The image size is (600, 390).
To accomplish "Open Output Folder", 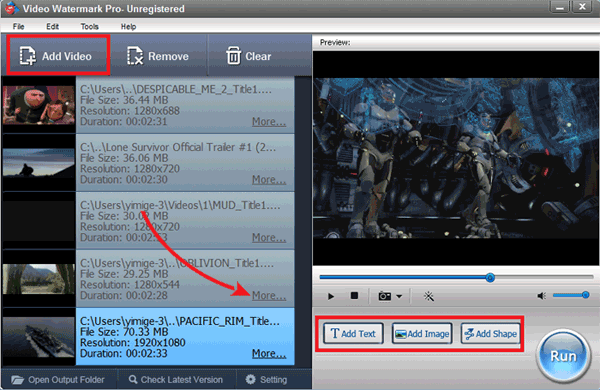I will [58, 380].
